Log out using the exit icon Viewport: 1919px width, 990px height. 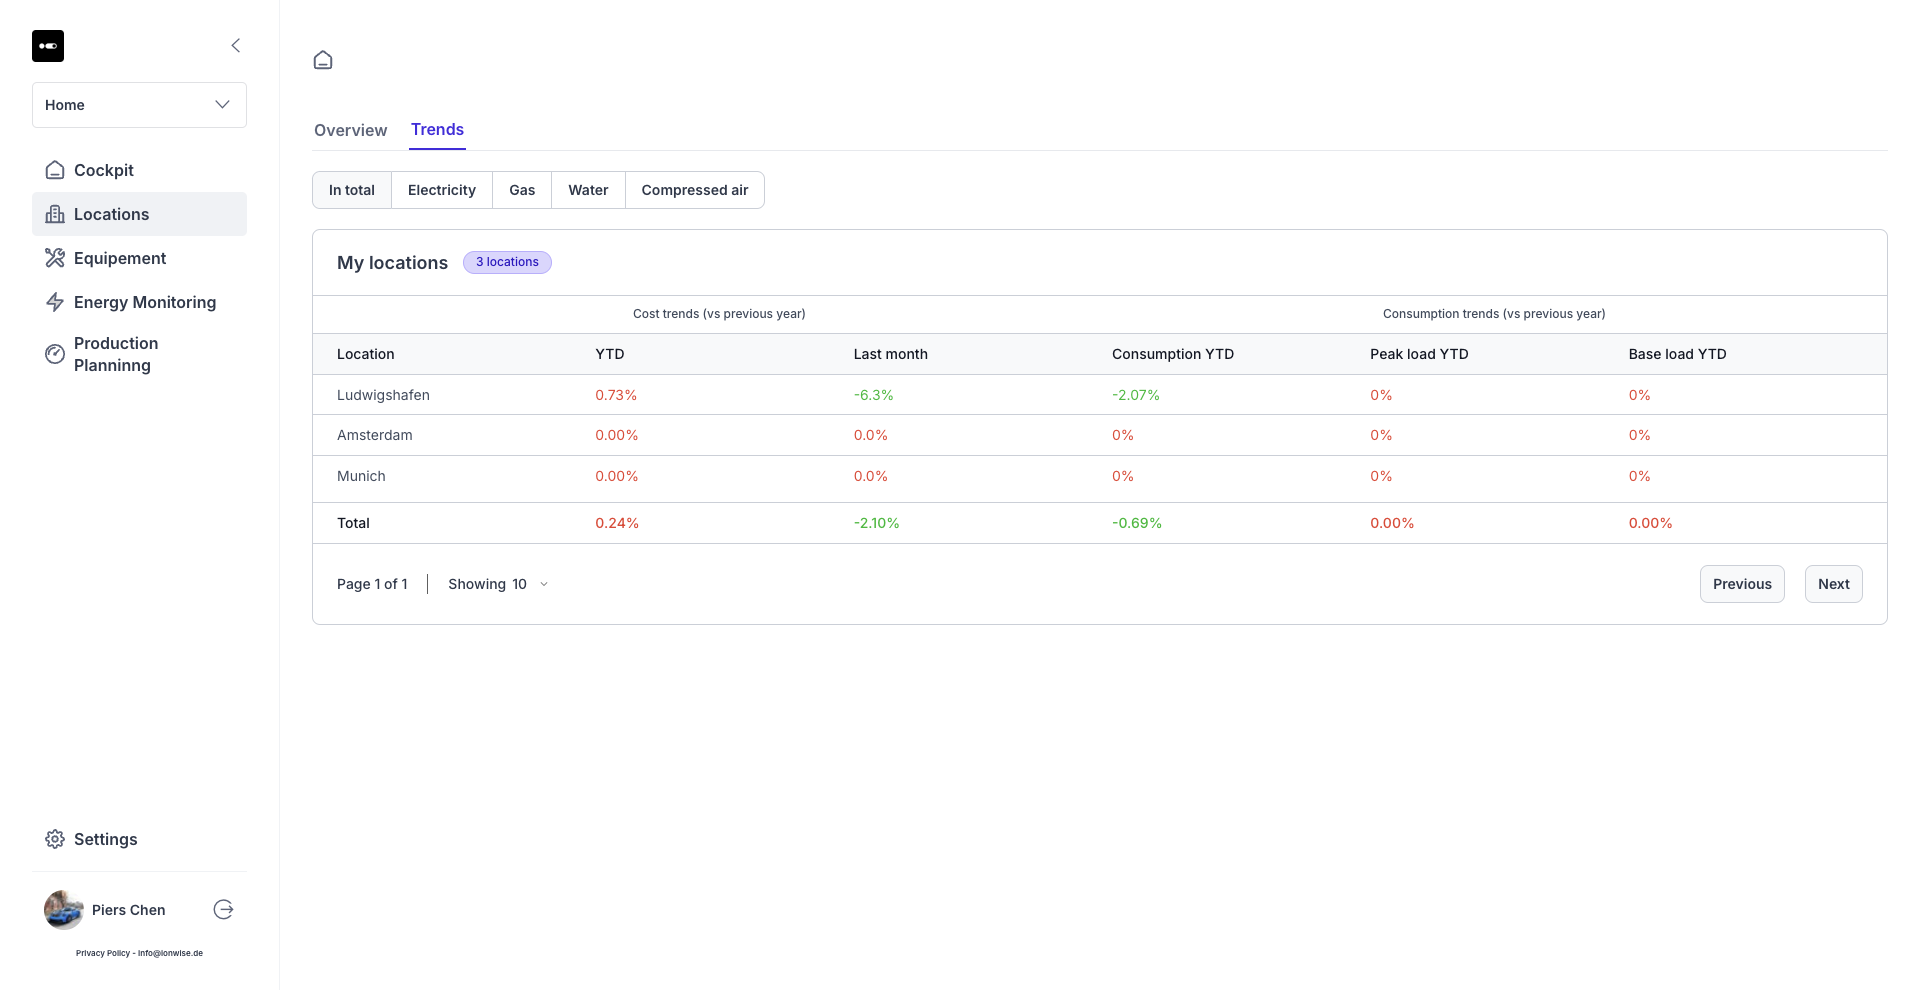point(223,909)
